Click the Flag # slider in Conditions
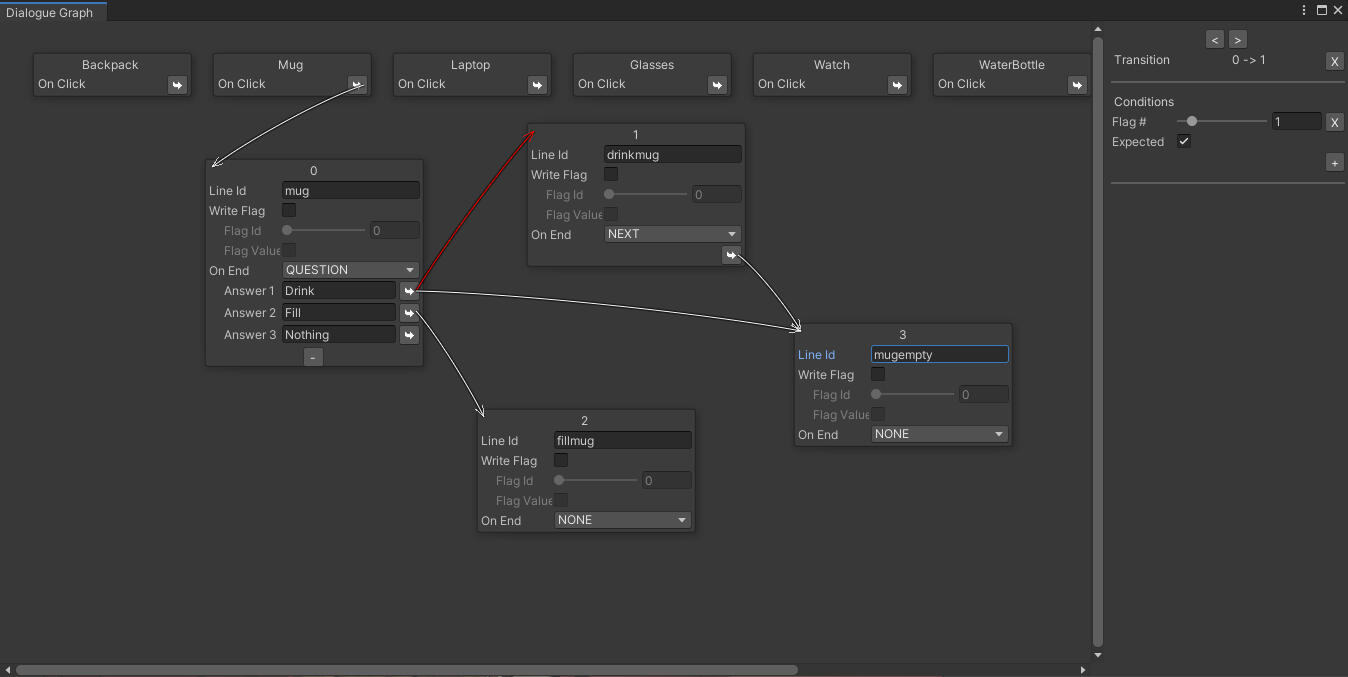Image resolution: width=1348 pixels, height=677 pixels. pos(1222,122)
